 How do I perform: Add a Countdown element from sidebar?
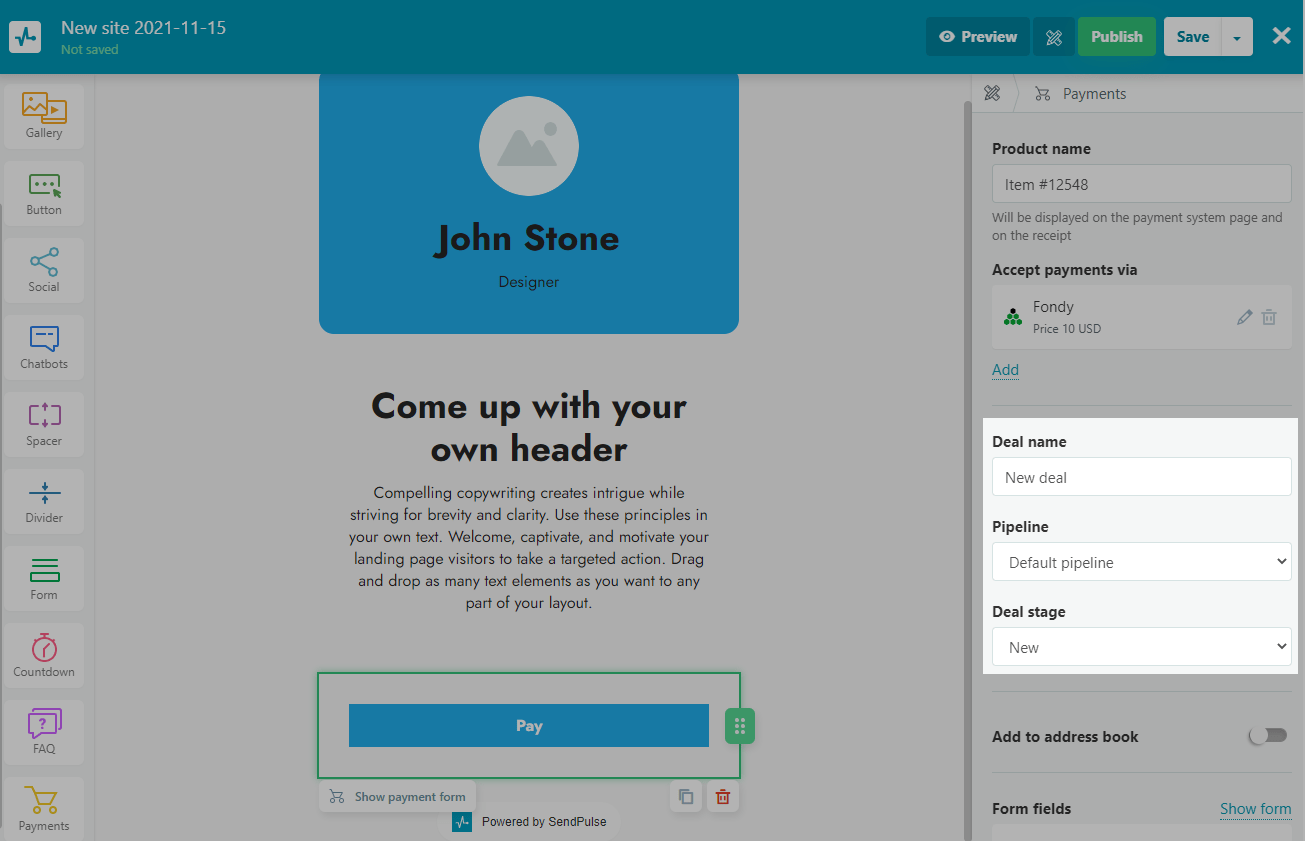coord(44,655)
